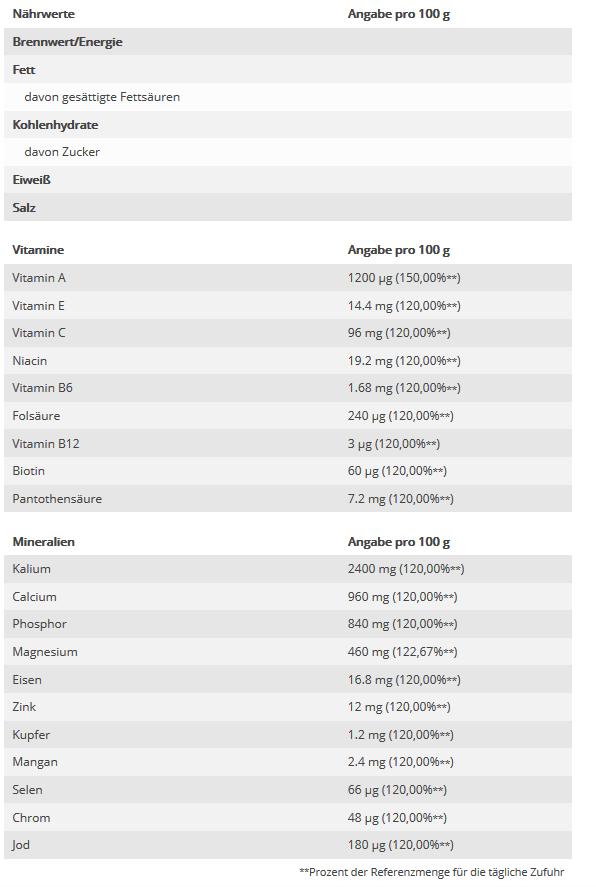Click the Vitamin C row label
Screen dimensions: 596x887
39,333
